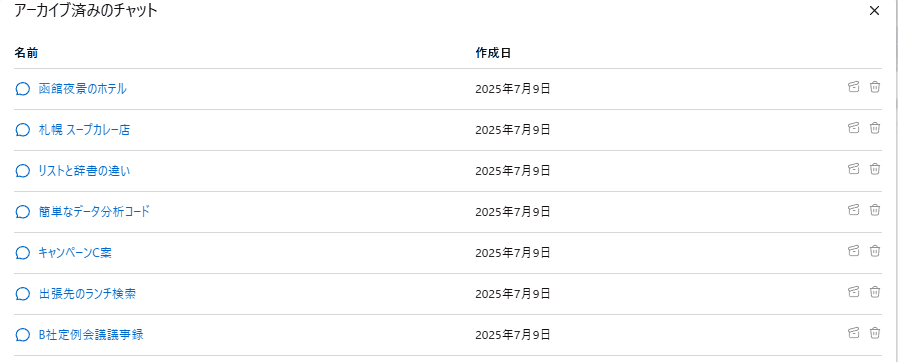Delete the B社定例会議議事録 chat
Viewport: 898px width, 362px height.
coord(875,333)
